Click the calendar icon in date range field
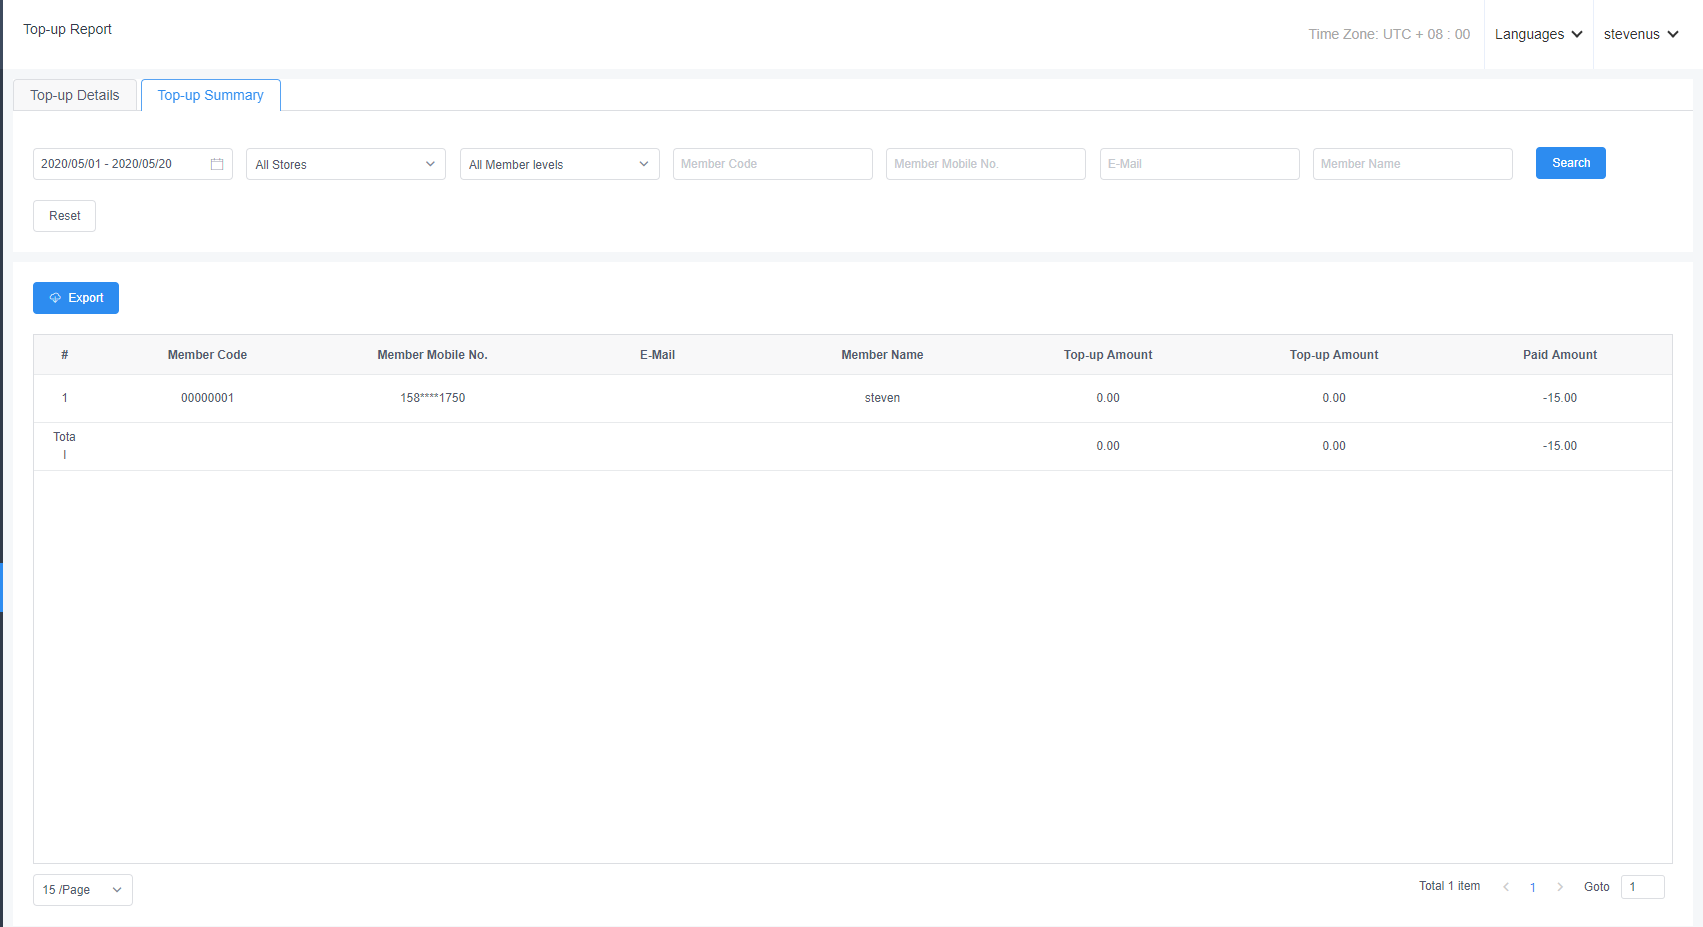 pos(217,164)
